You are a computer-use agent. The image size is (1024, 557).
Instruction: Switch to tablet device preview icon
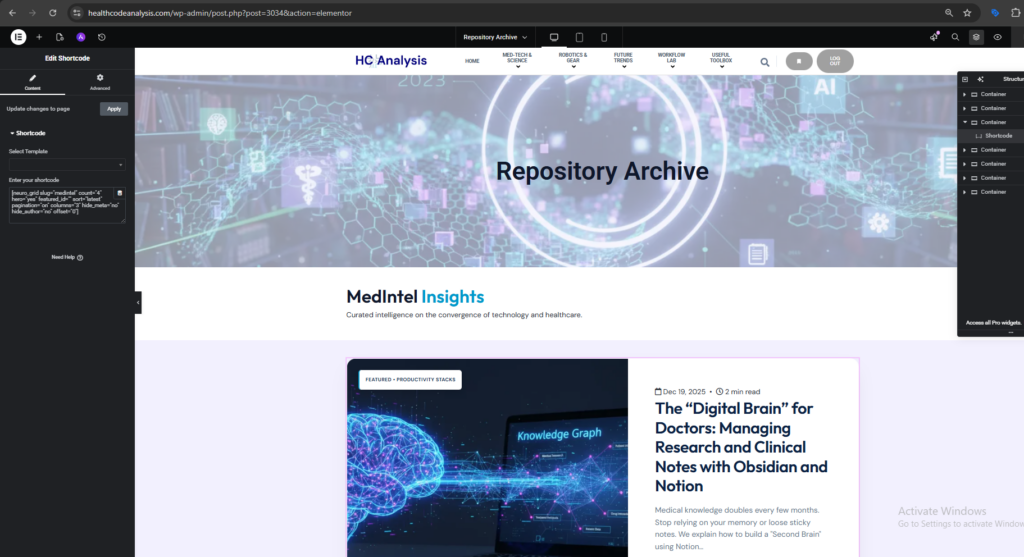579,37
